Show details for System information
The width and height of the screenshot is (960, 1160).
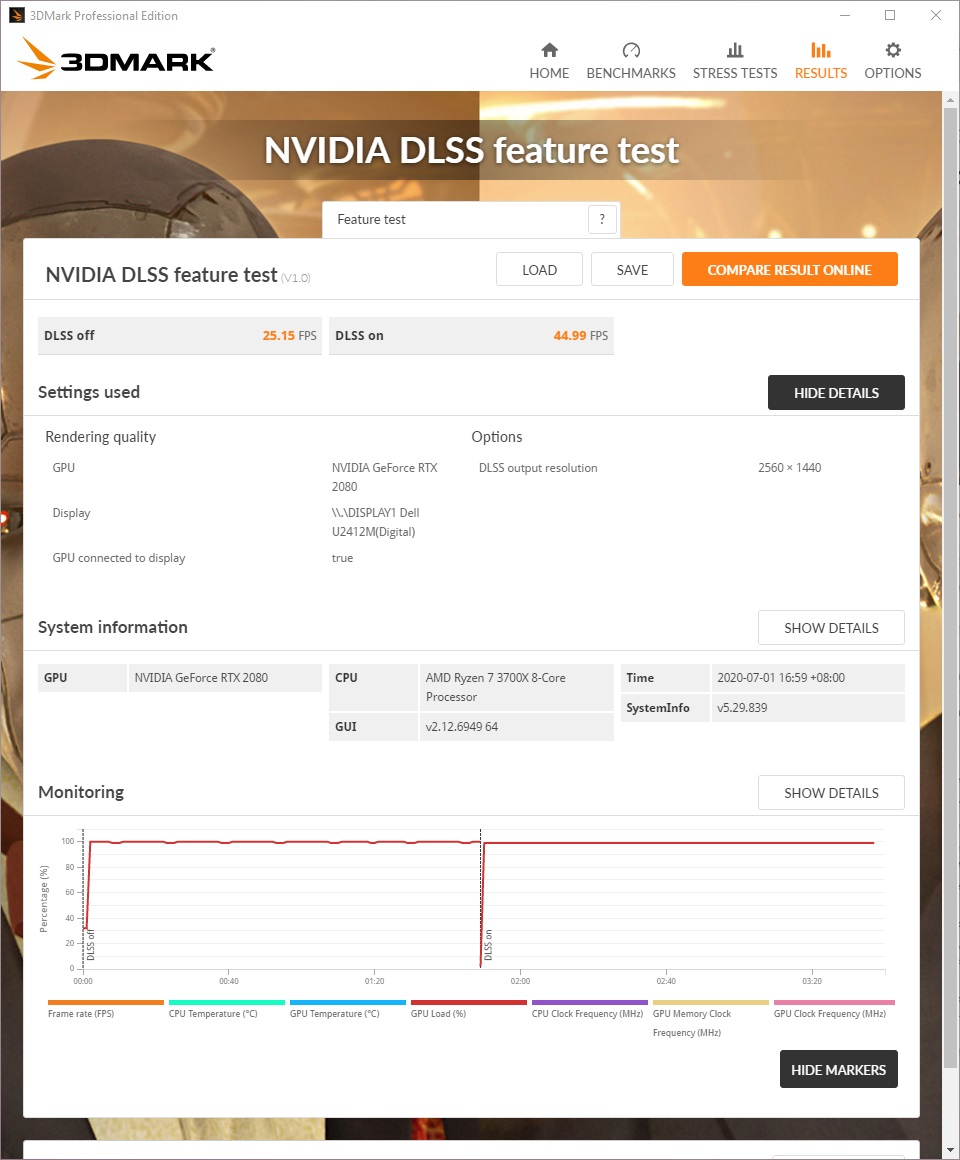(831, 627)
